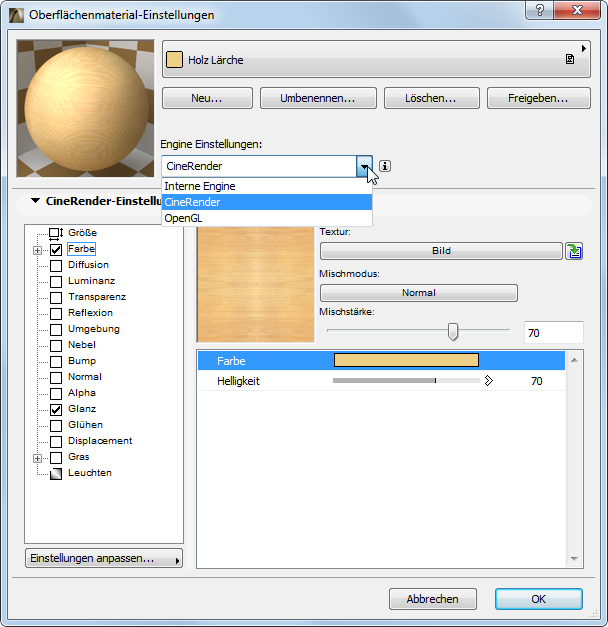The width and height of the screenshot is (608, 627).
Task: Select the Helligkeit parameter row
Action: (381, 381)
